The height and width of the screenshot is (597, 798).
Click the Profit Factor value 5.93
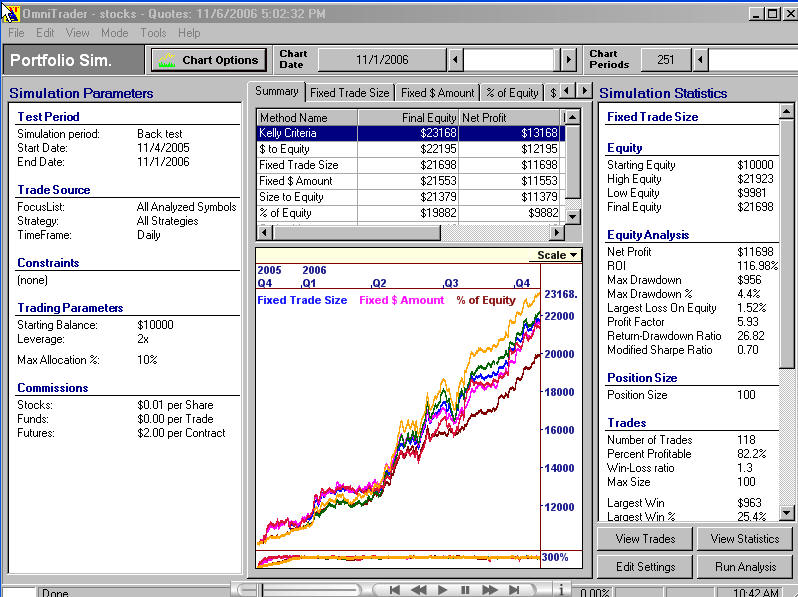(x=748, y=322)
